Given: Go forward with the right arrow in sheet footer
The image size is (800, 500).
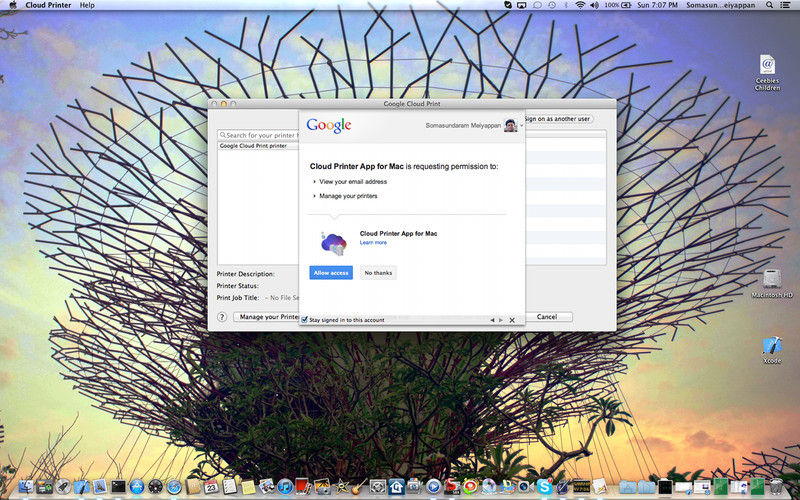Looking at the screenshot, I should click(501, 320).
